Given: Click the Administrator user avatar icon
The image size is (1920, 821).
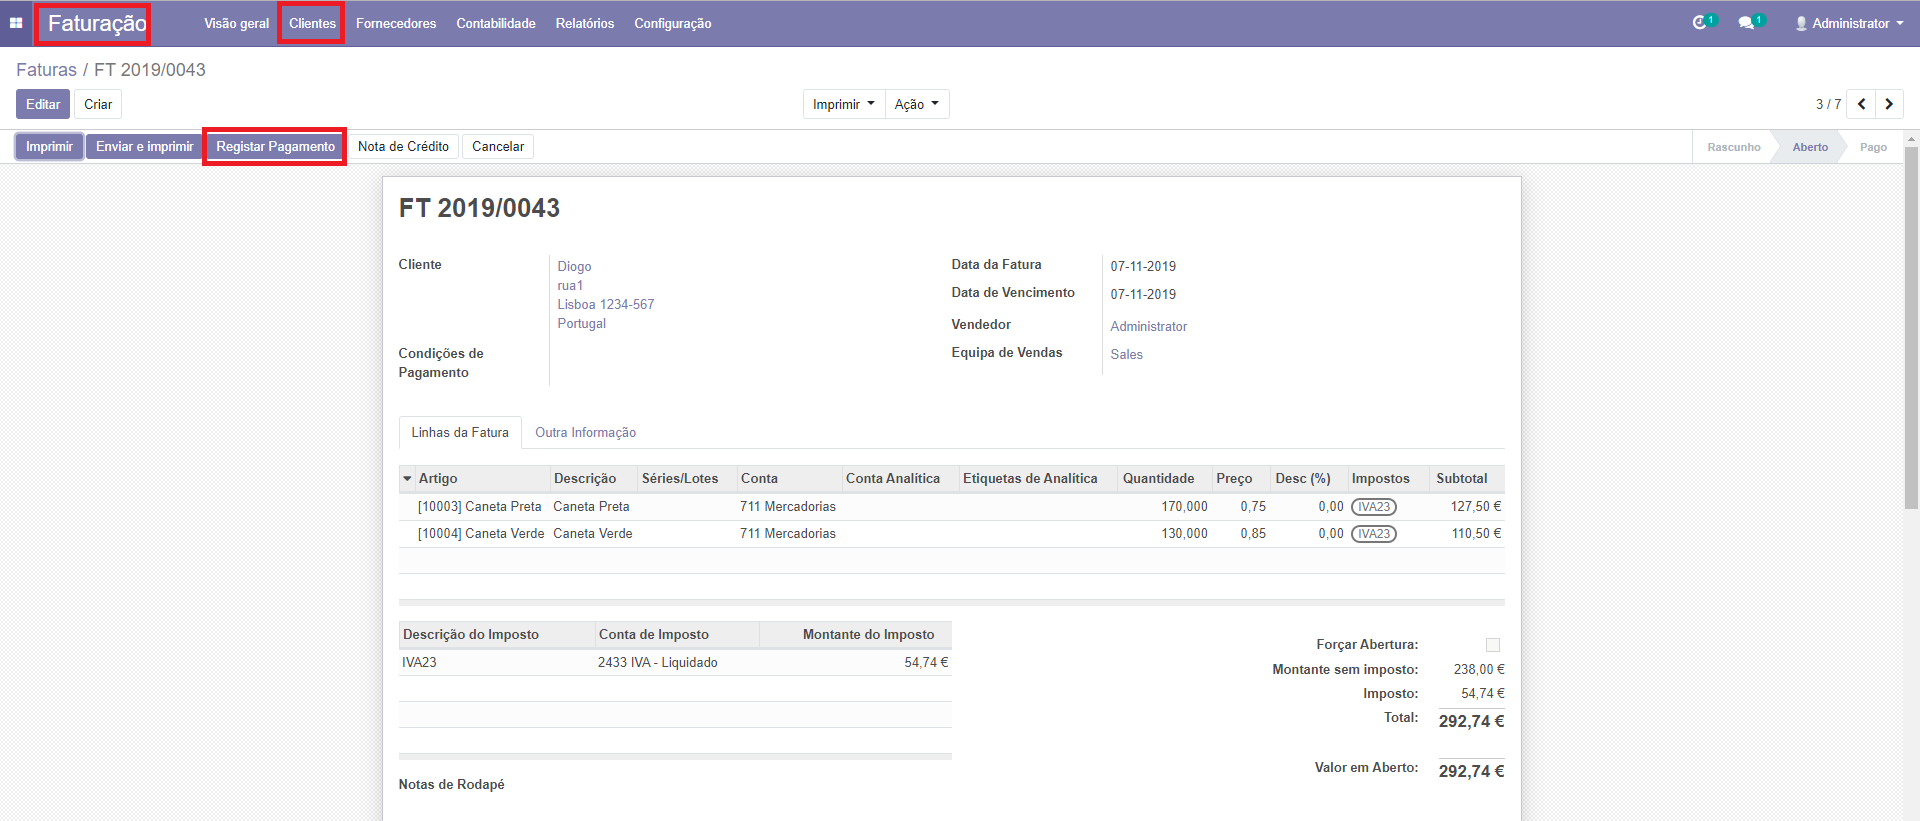Looking at the screenshot, I should 1801,23.
